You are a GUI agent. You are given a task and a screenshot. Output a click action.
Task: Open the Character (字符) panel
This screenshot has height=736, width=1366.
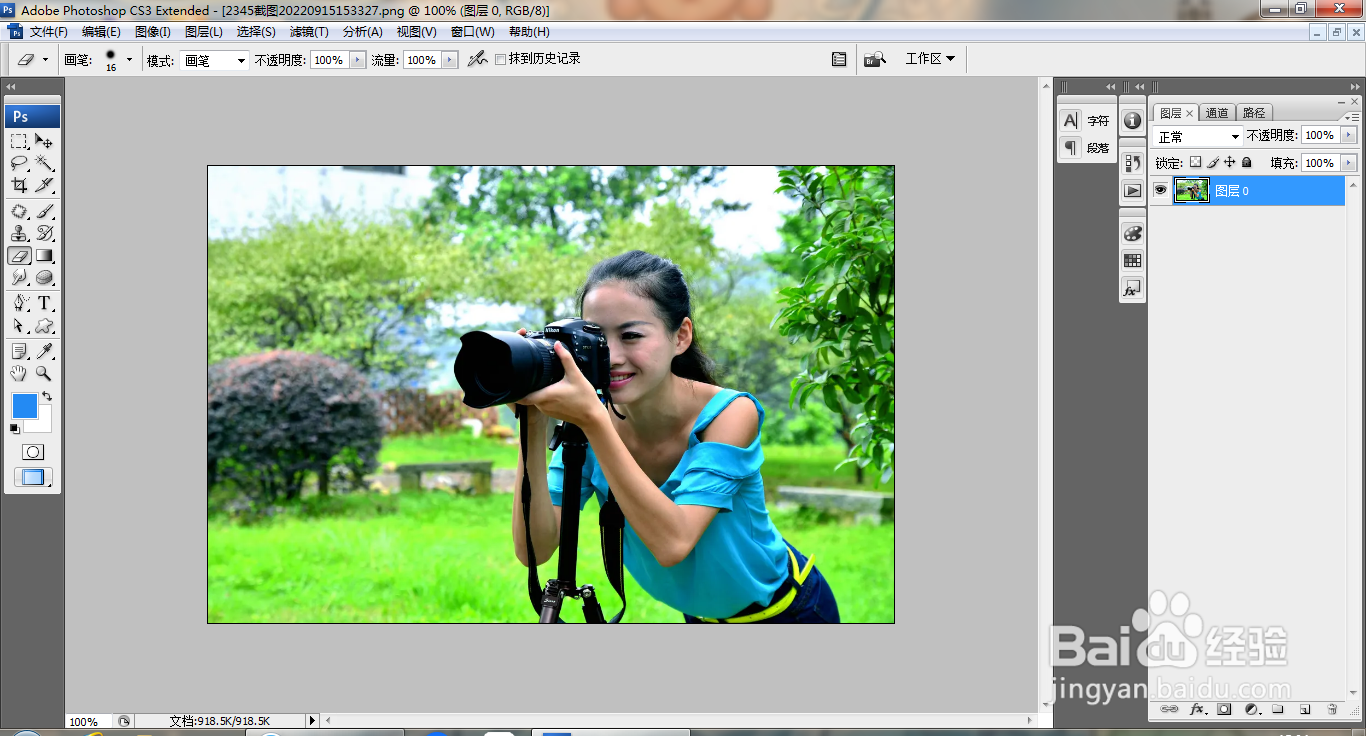pos(1086,120)
